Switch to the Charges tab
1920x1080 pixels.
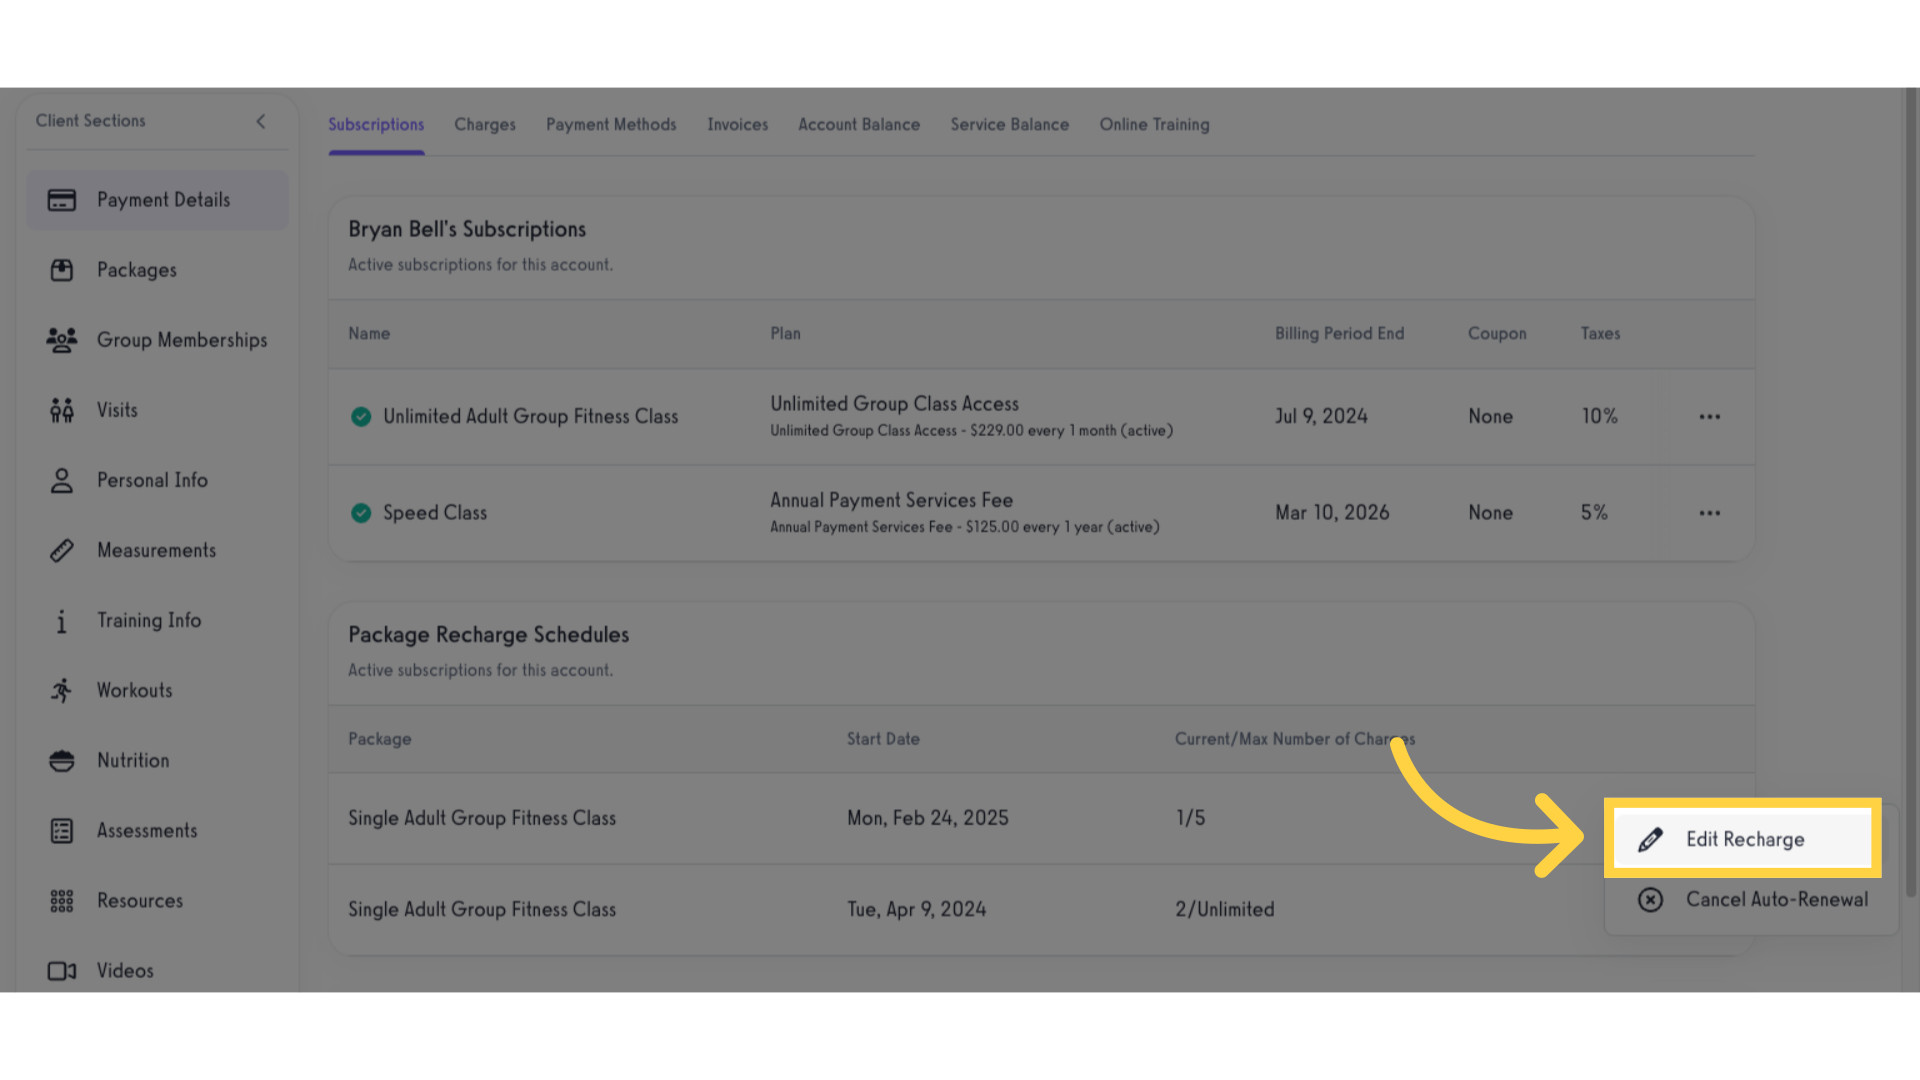(485, 125)
